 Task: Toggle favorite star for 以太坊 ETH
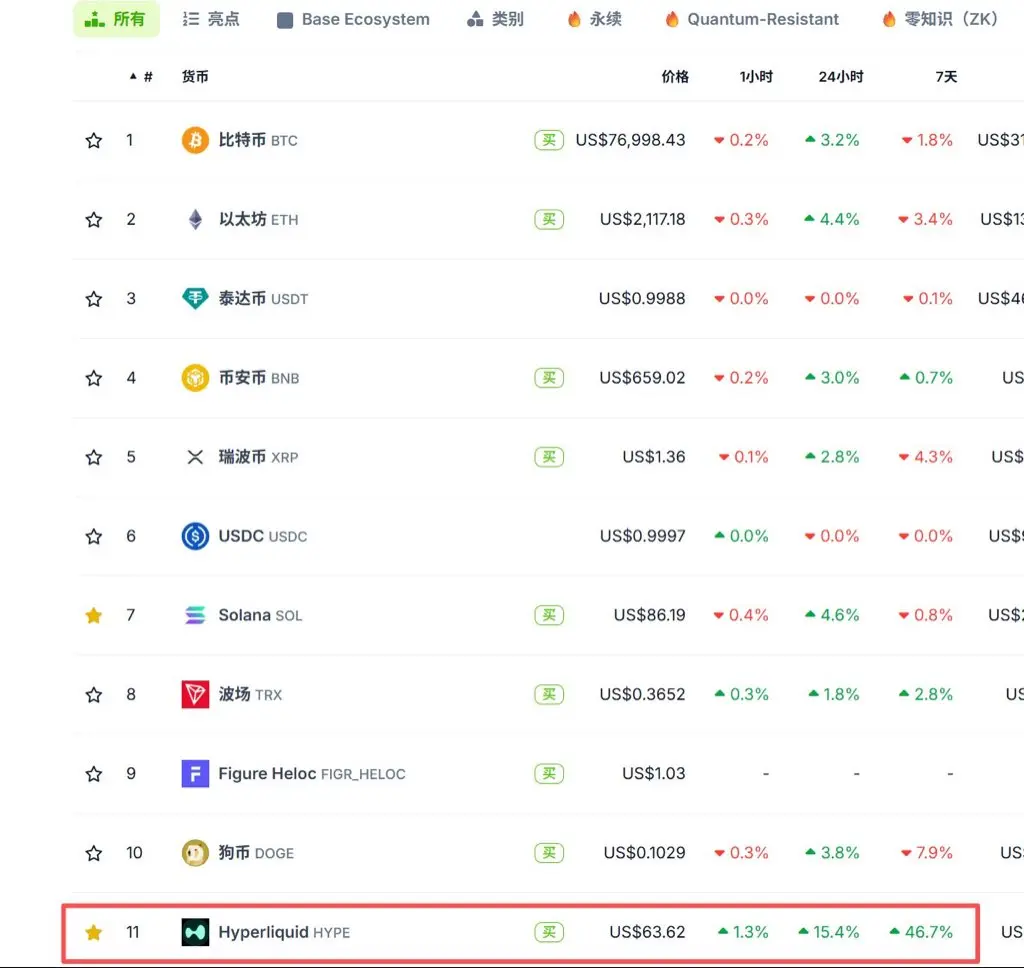[93, 219]
